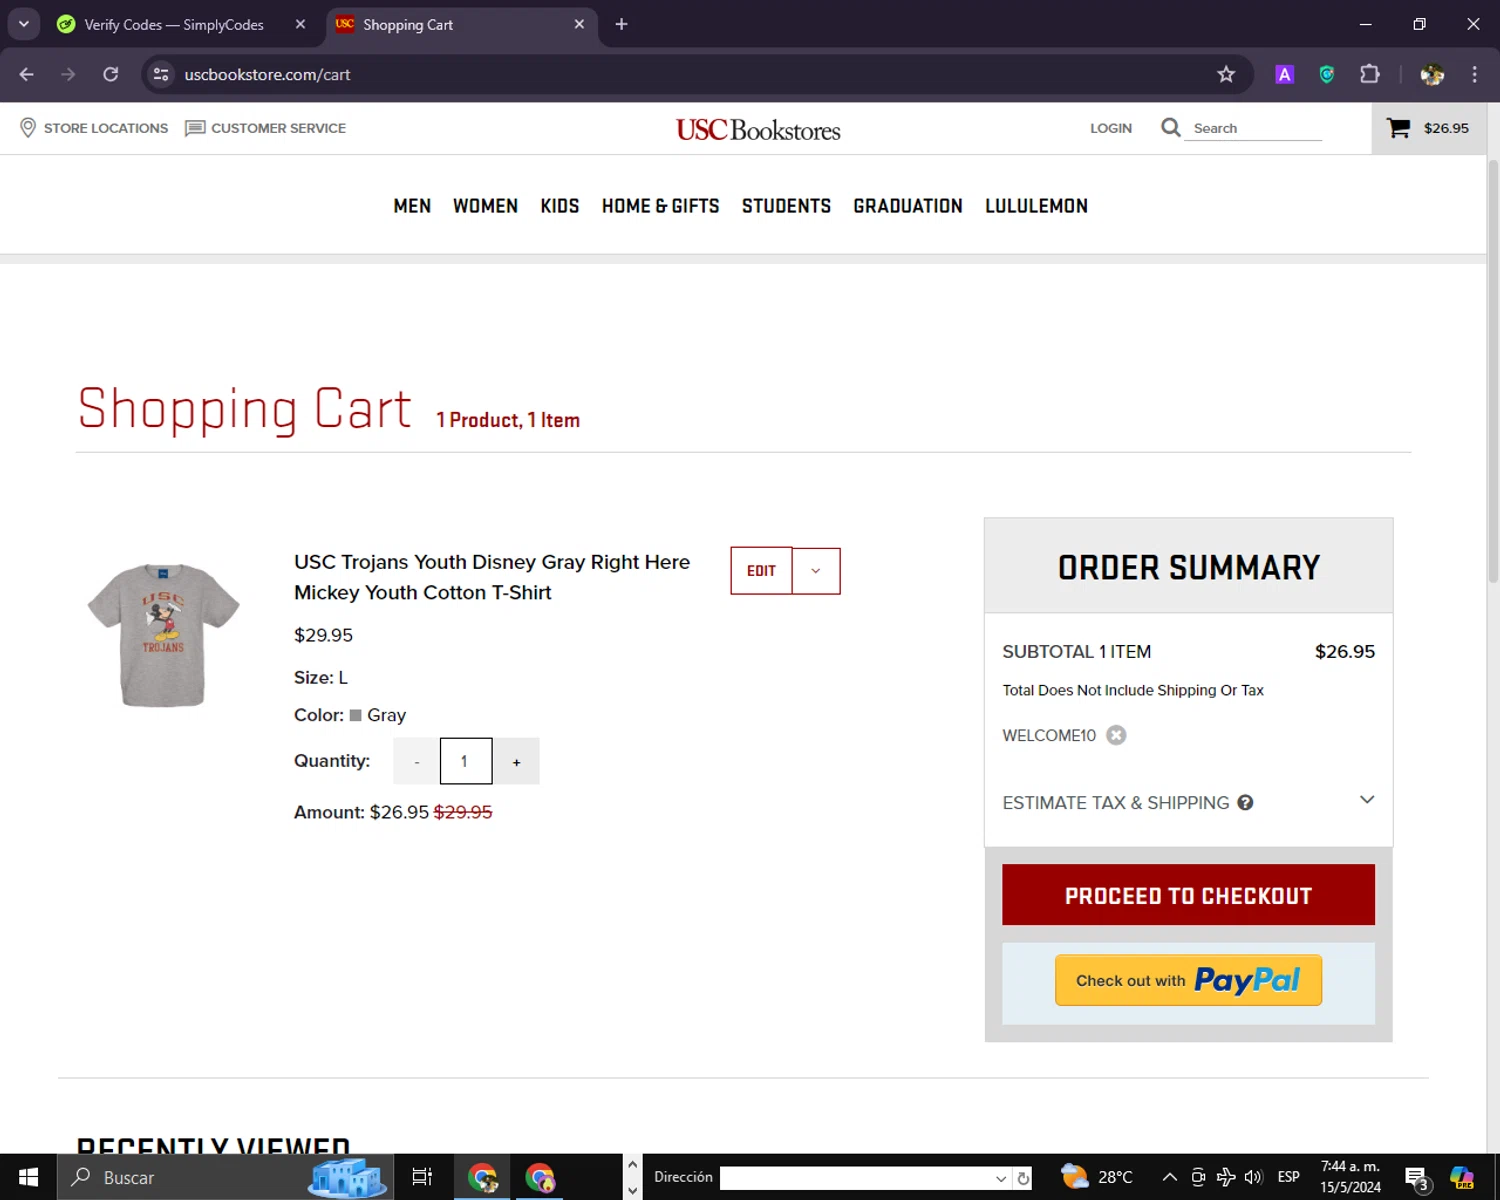This screenshot has width=1500, height=1200.
Task: Click the T-shirt product thumbnail
Action: (x=163, y=635)
